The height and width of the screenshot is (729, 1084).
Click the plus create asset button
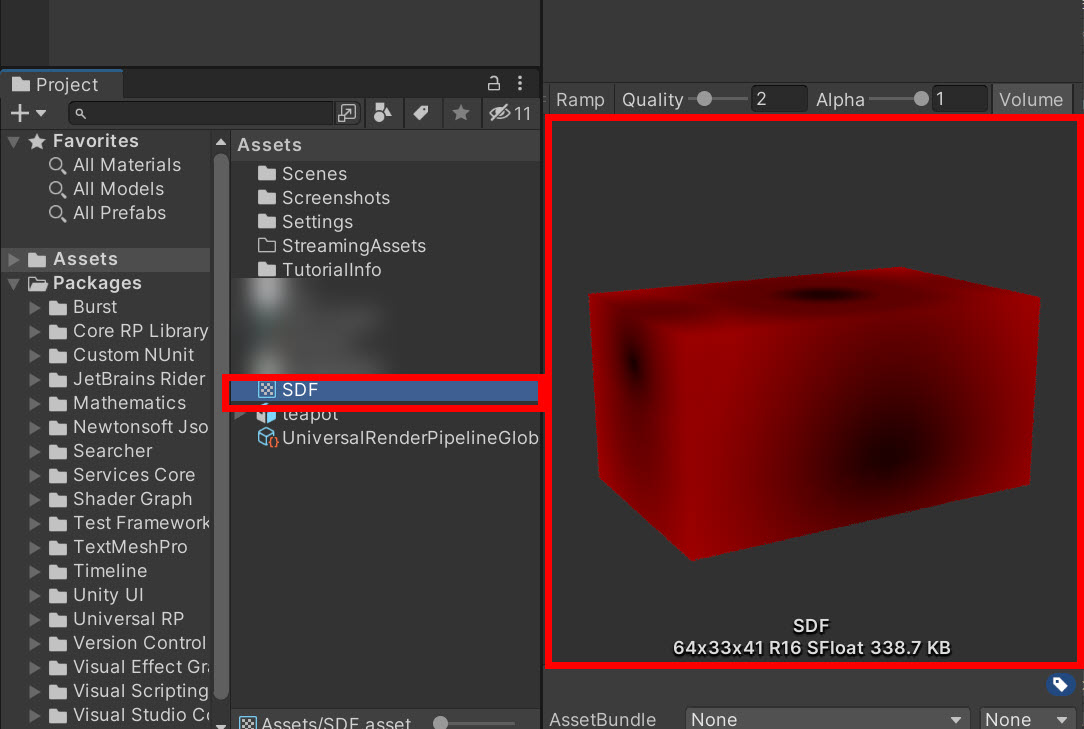(20, 113)
